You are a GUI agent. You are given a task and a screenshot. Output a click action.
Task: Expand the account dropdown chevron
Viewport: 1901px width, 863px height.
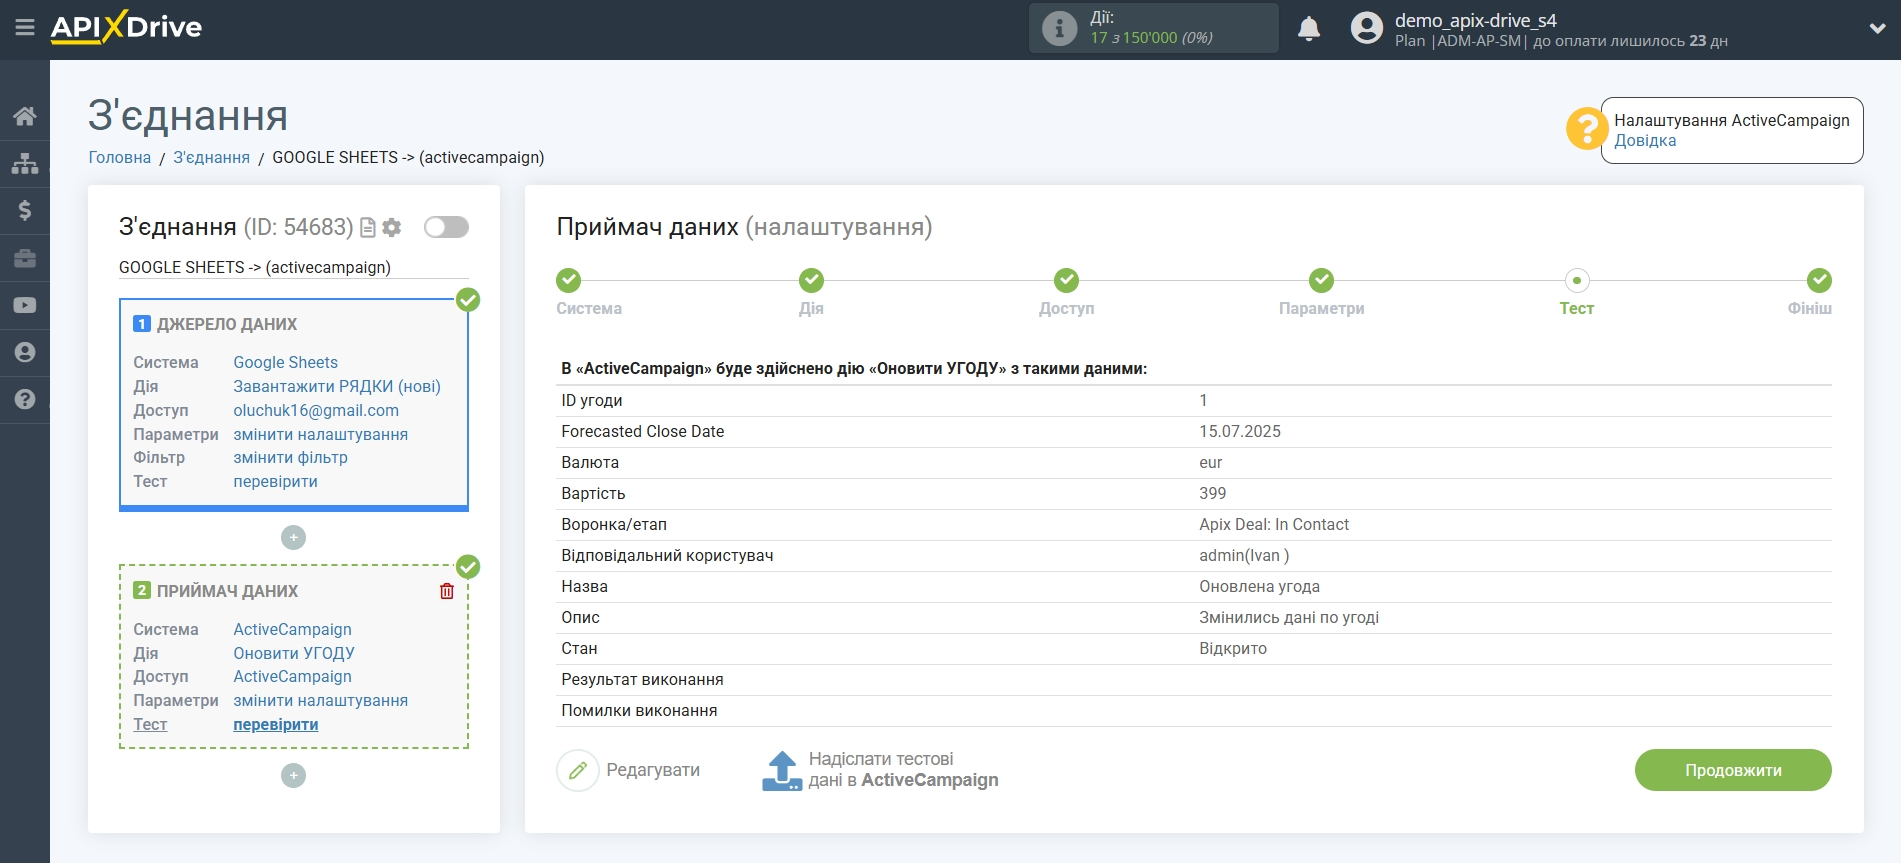tap(1877, 29)
